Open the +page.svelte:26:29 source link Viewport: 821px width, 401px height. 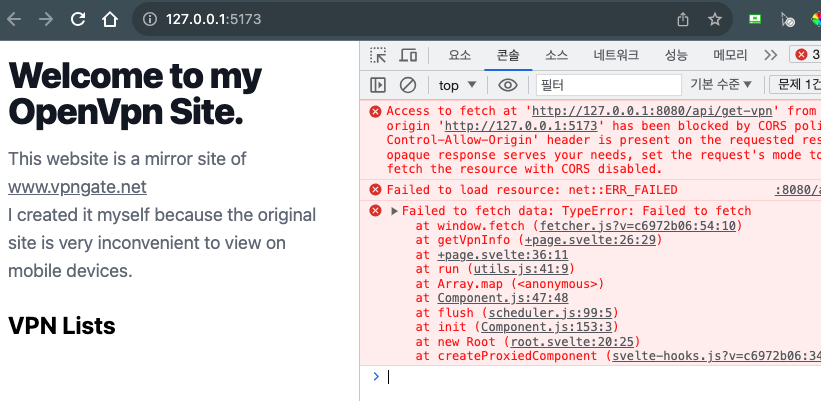590,240
